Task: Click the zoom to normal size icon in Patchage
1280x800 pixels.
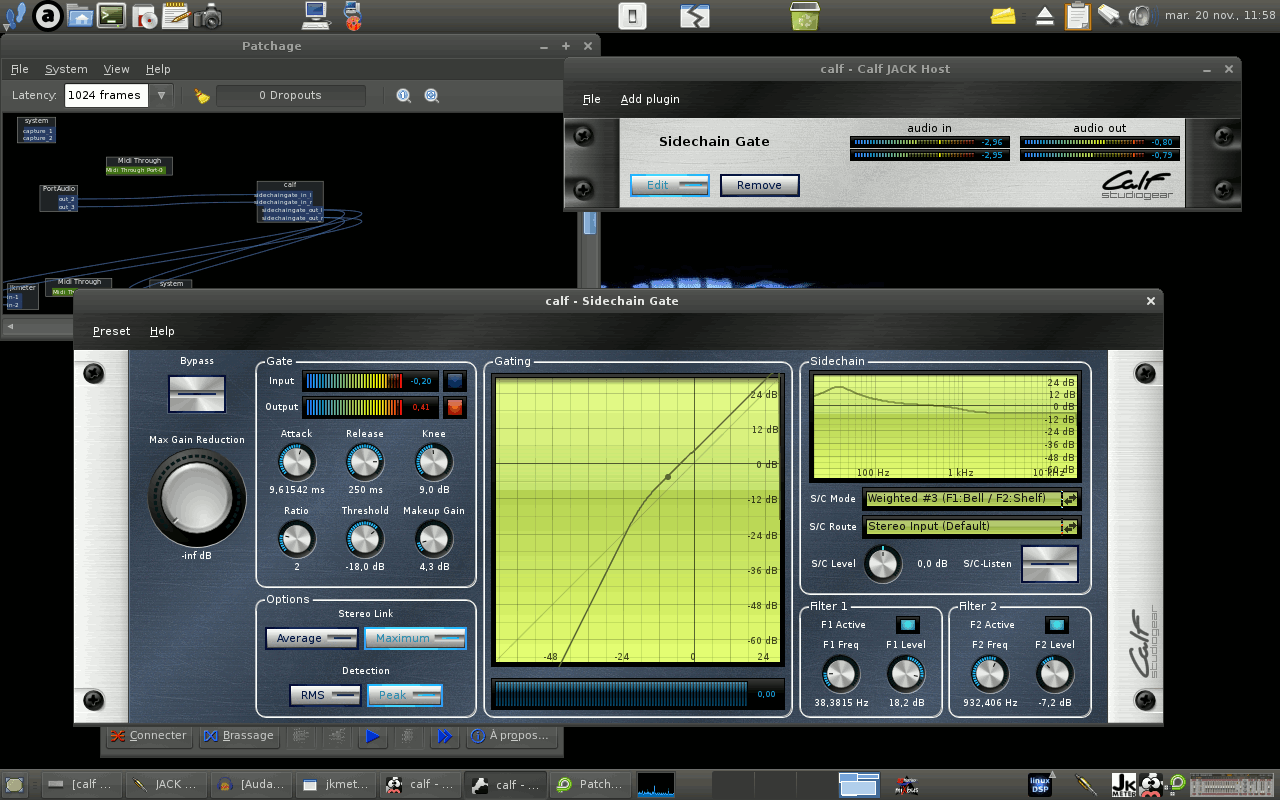Action: coord(404,96)
